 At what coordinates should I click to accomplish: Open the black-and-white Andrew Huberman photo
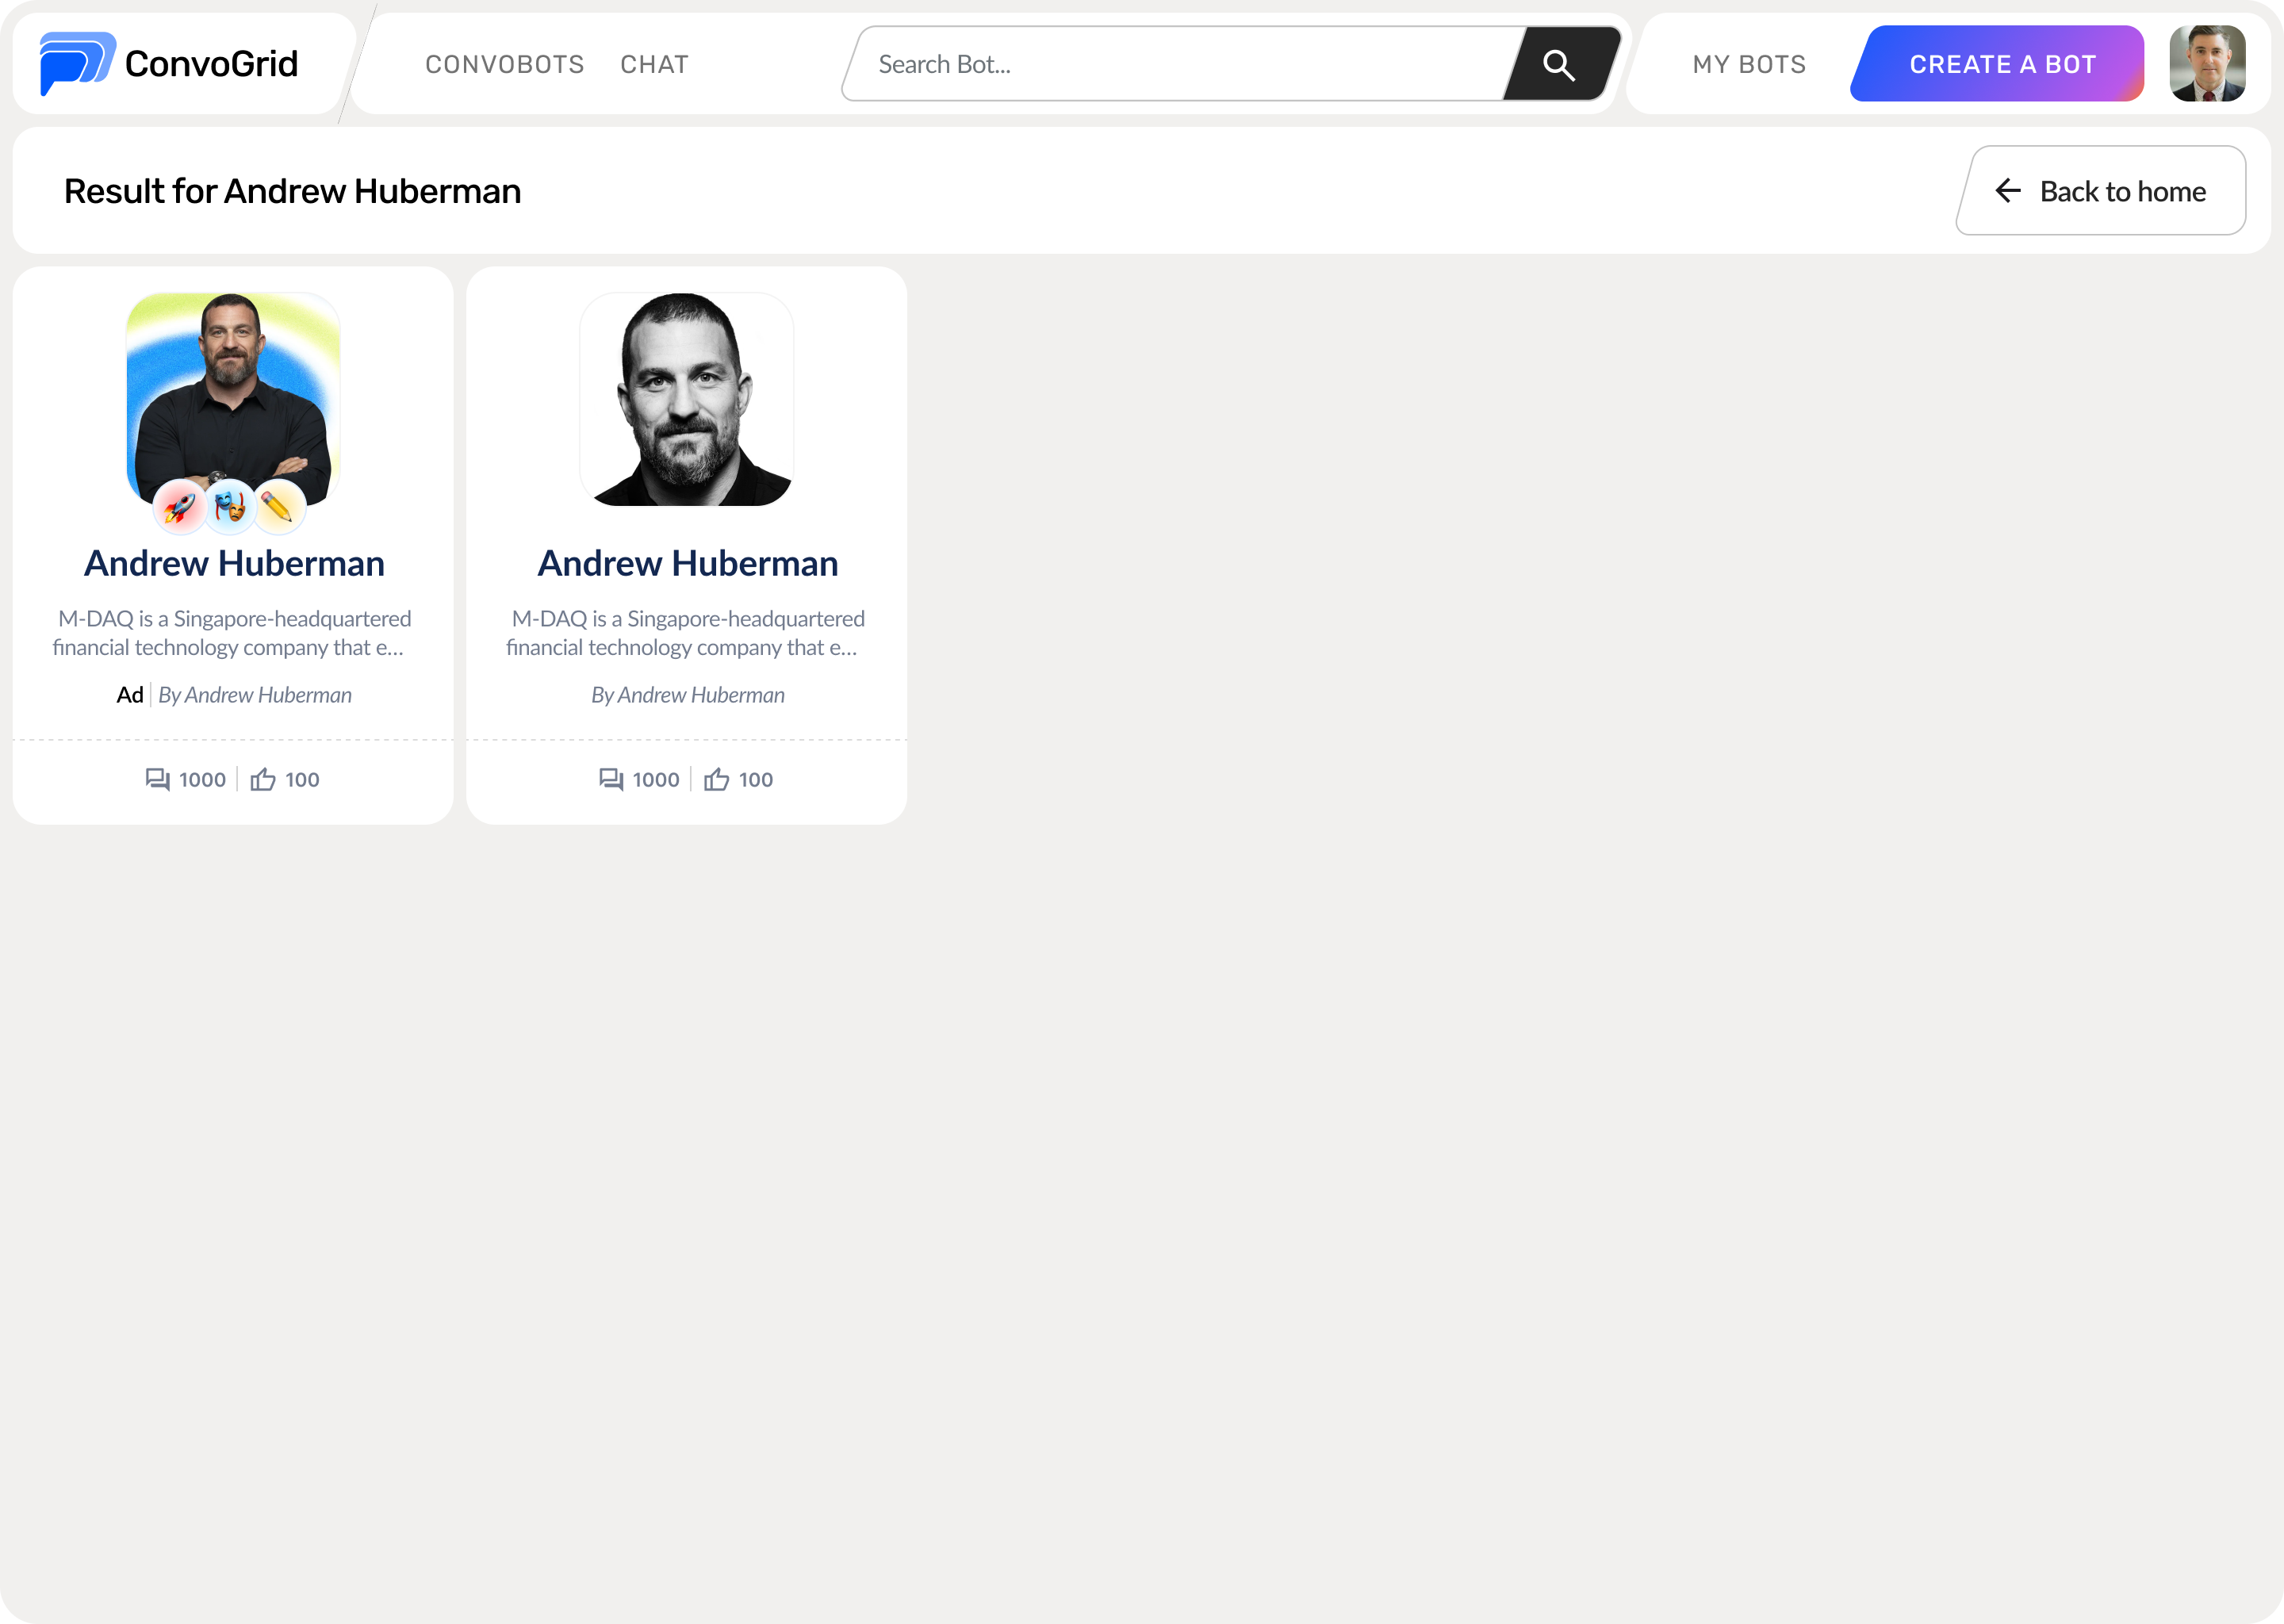[687, 398]
